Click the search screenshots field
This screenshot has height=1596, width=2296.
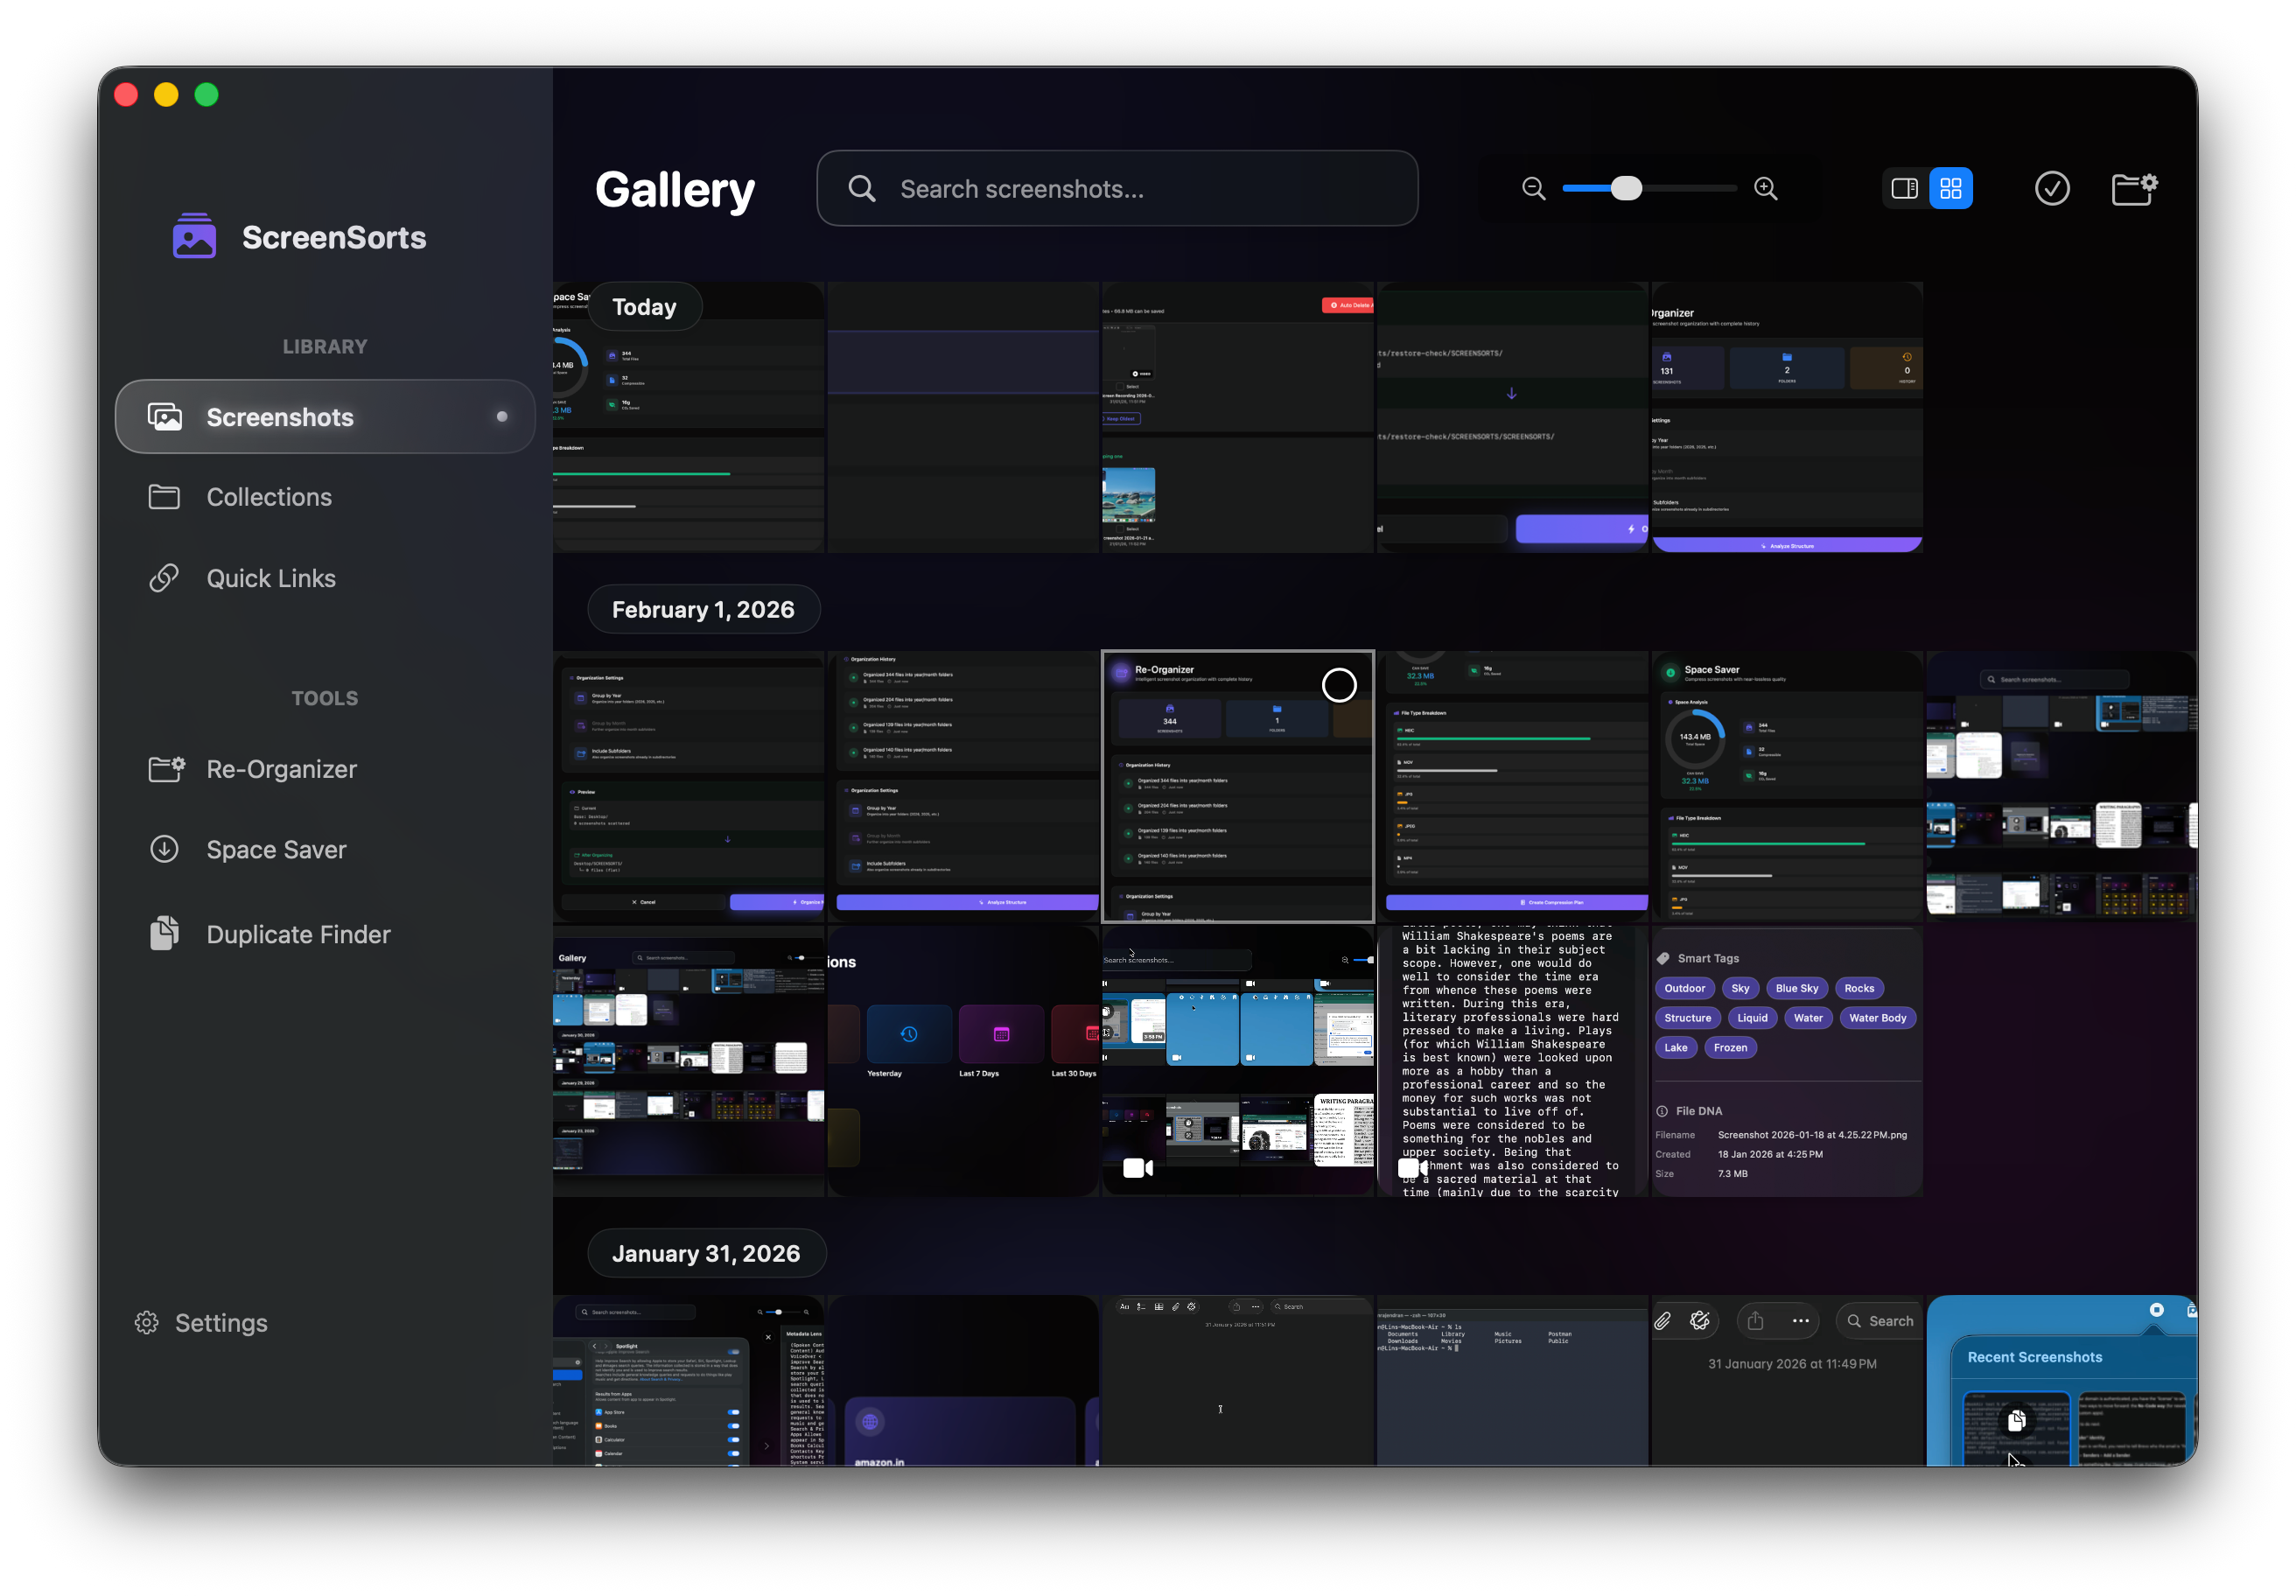[1117, 188]
